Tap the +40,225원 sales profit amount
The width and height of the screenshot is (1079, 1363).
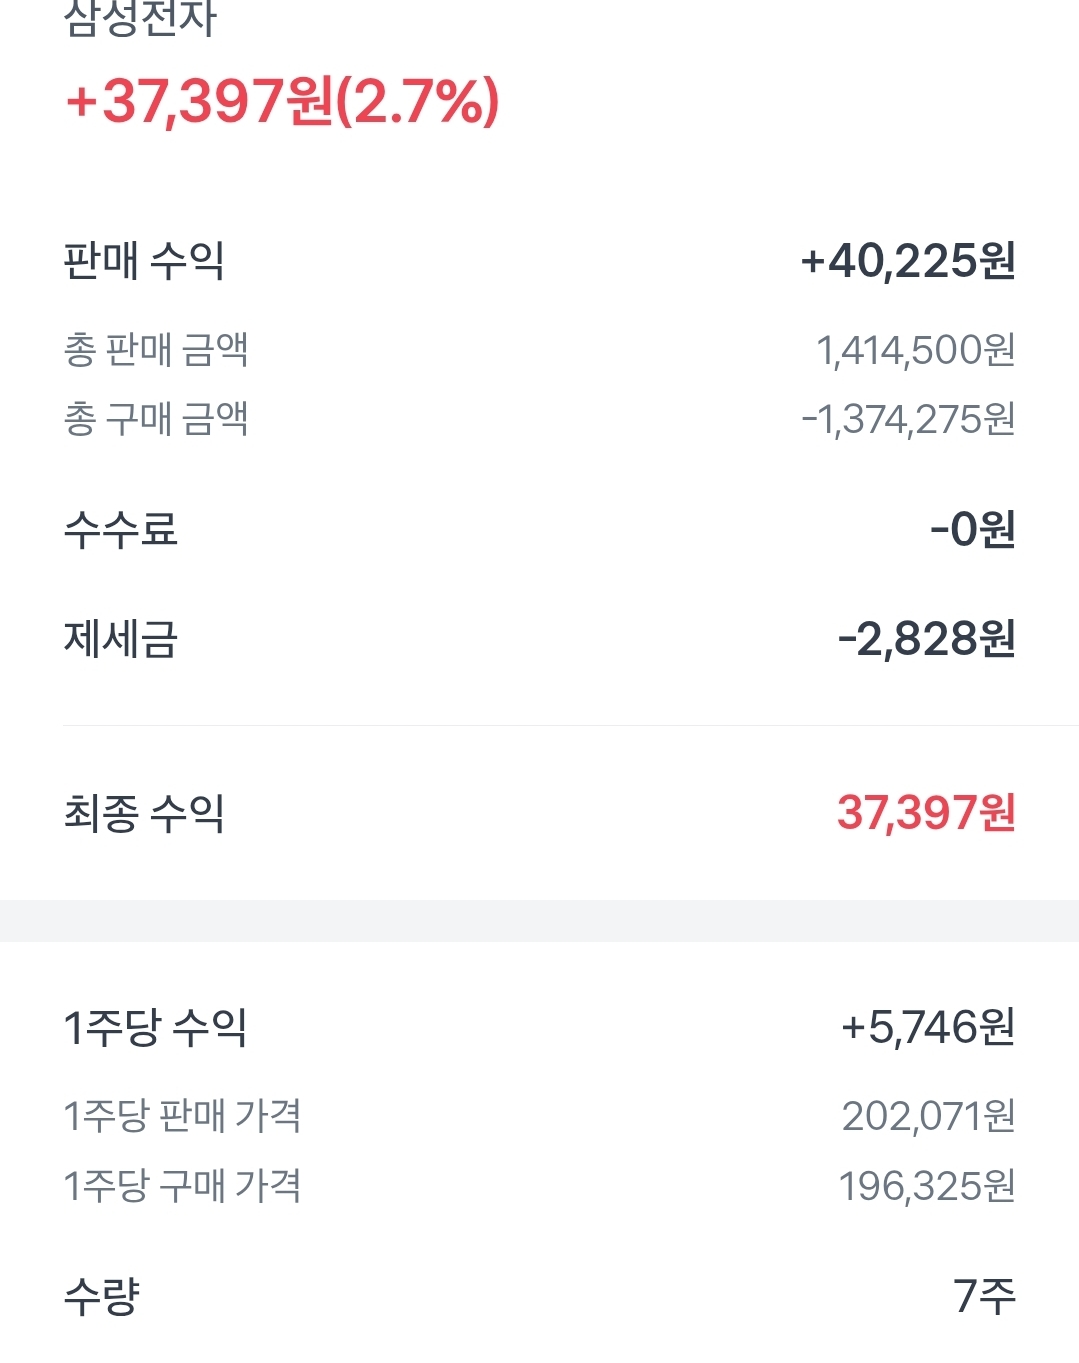[907, 261]
